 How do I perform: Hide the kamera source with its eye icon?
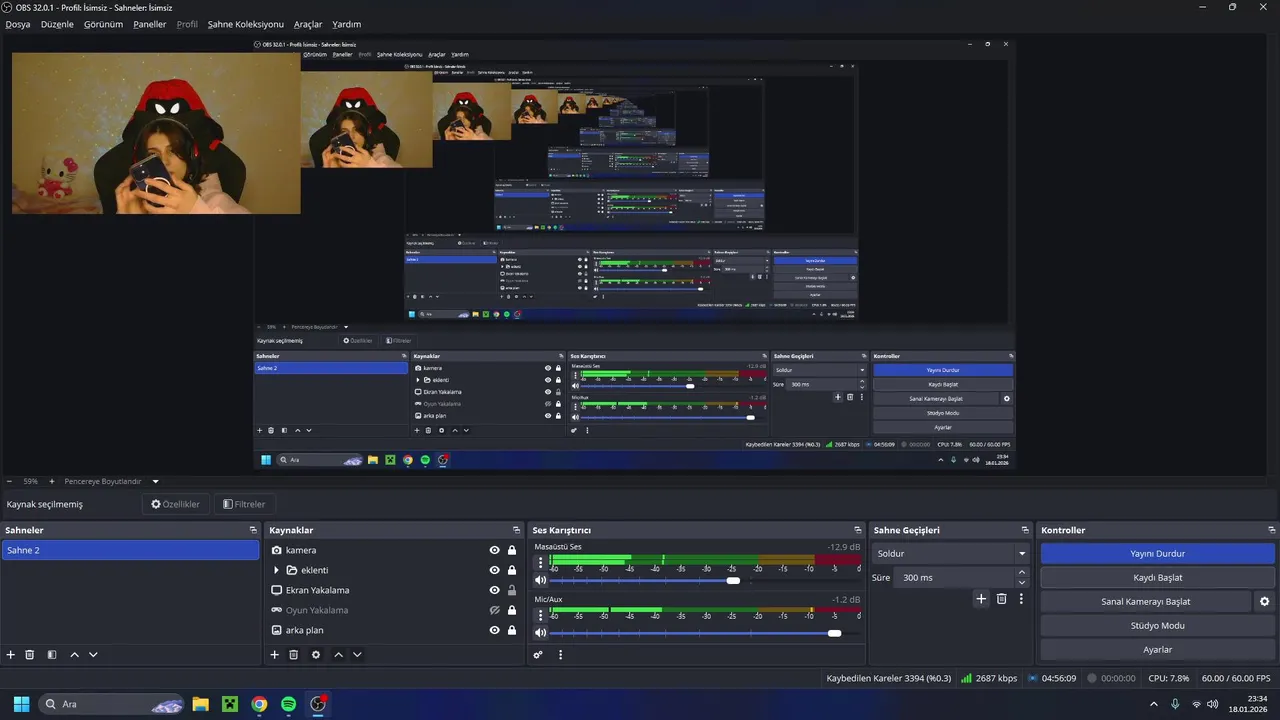[x=494, y=550]
